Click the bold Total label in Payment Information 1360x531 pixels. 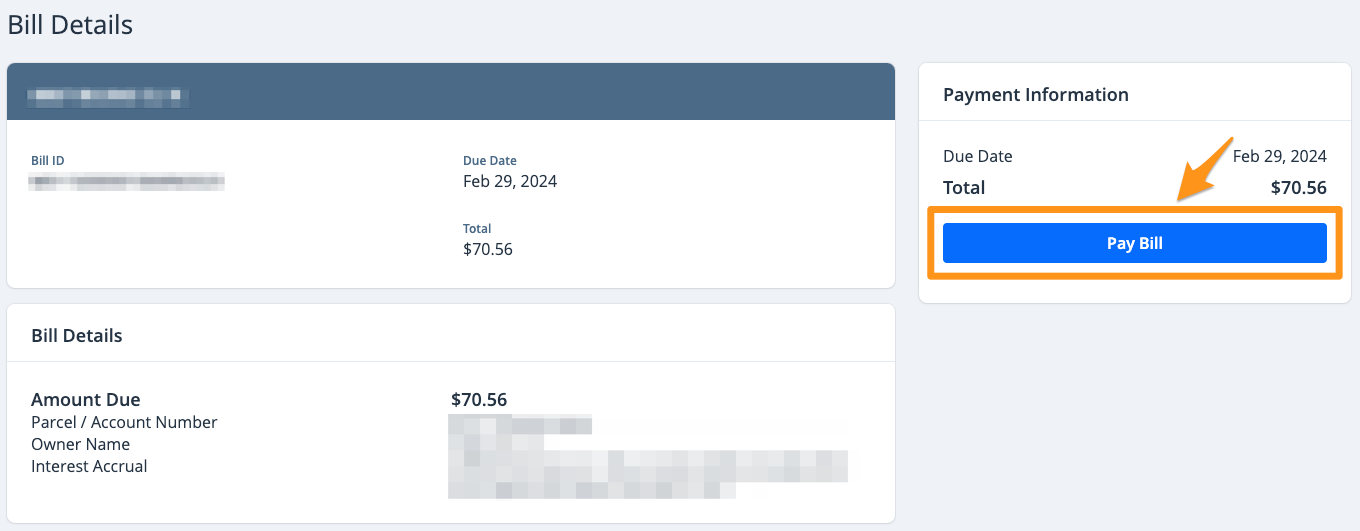(x=964, y=188)
